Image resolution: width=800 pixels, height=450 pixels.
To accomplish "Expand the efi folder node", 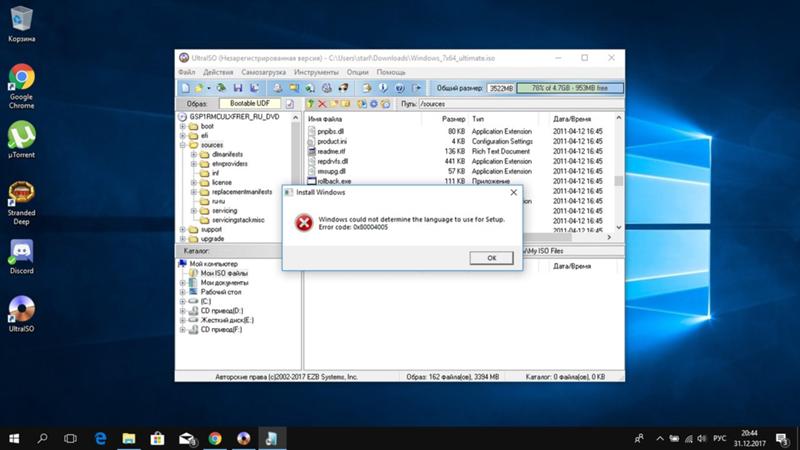I will [183, 136].
